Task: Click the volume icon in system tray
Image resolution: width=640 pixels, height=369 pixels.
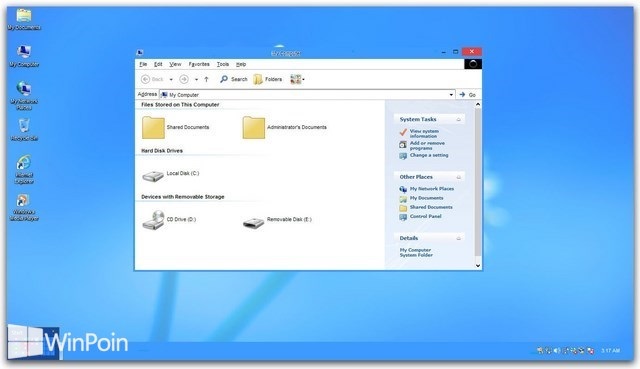Action: coord(557,350)
